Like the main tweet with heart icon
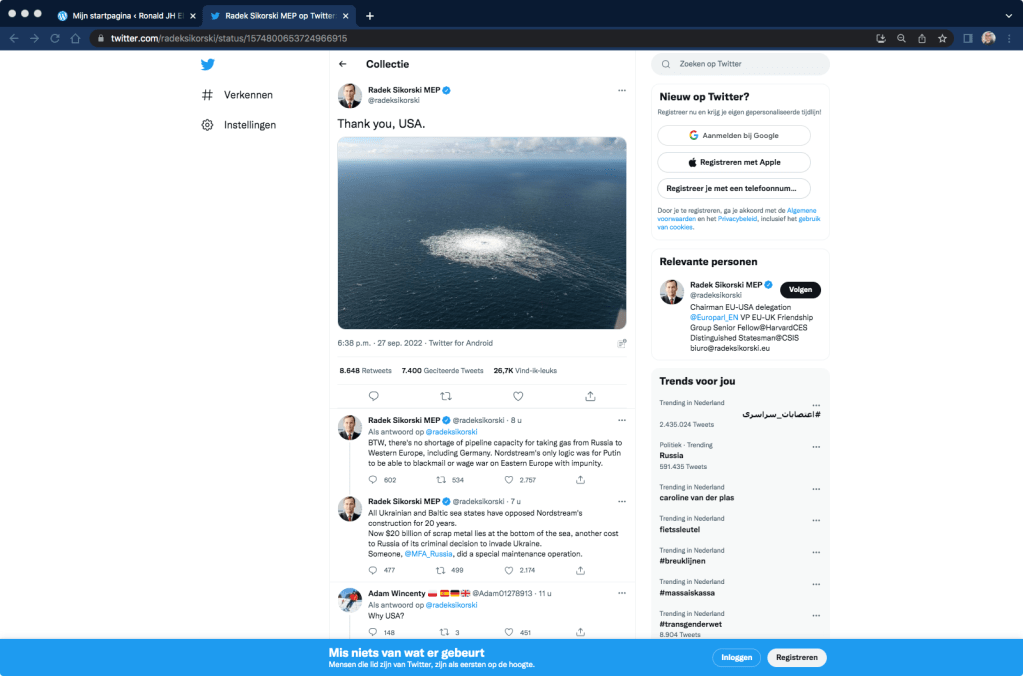 (x=518, y=396)
